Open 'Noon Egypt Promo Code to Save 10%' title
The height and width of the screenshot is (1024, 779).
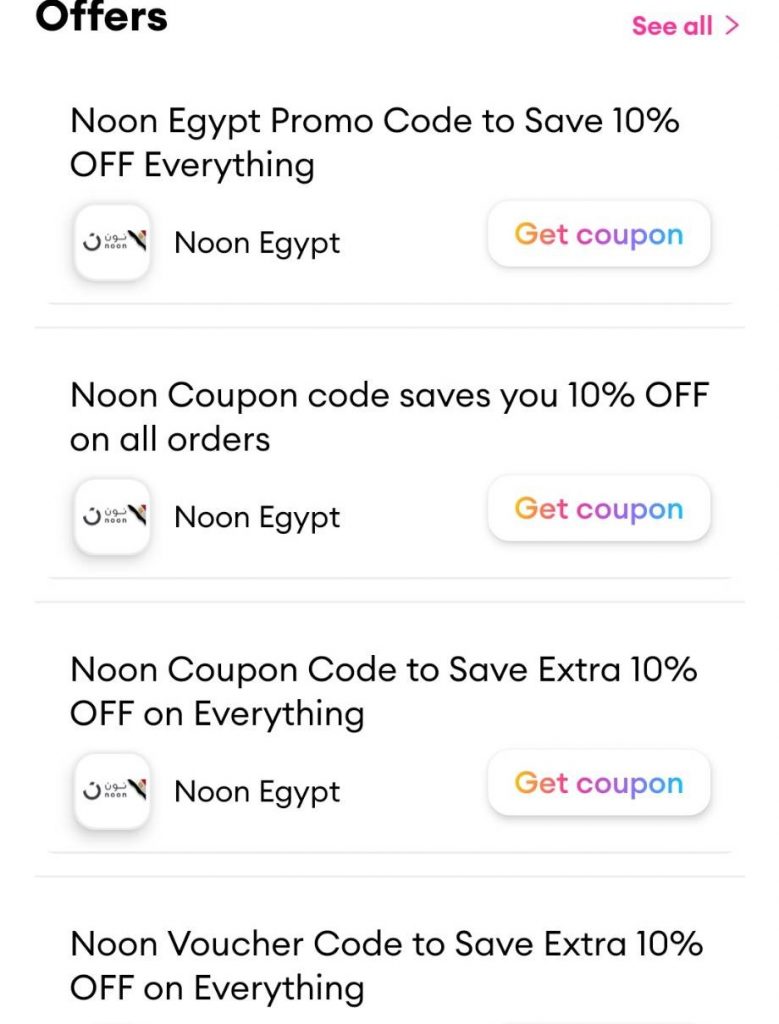375,121
